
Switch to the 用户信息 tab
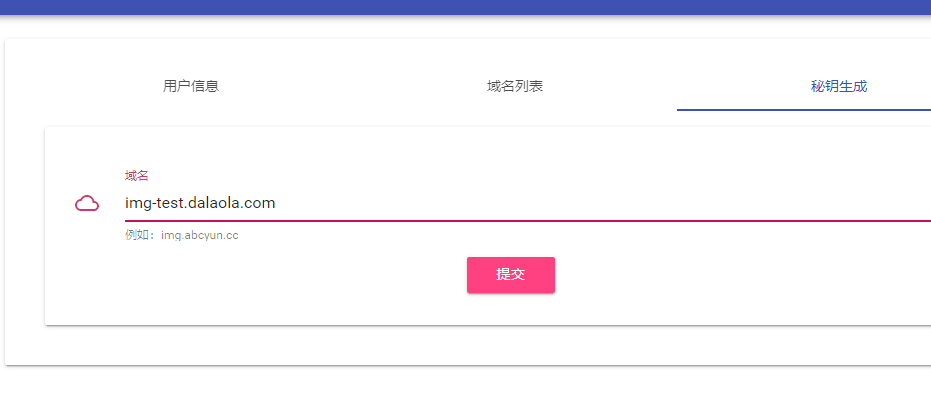[191, 86]
